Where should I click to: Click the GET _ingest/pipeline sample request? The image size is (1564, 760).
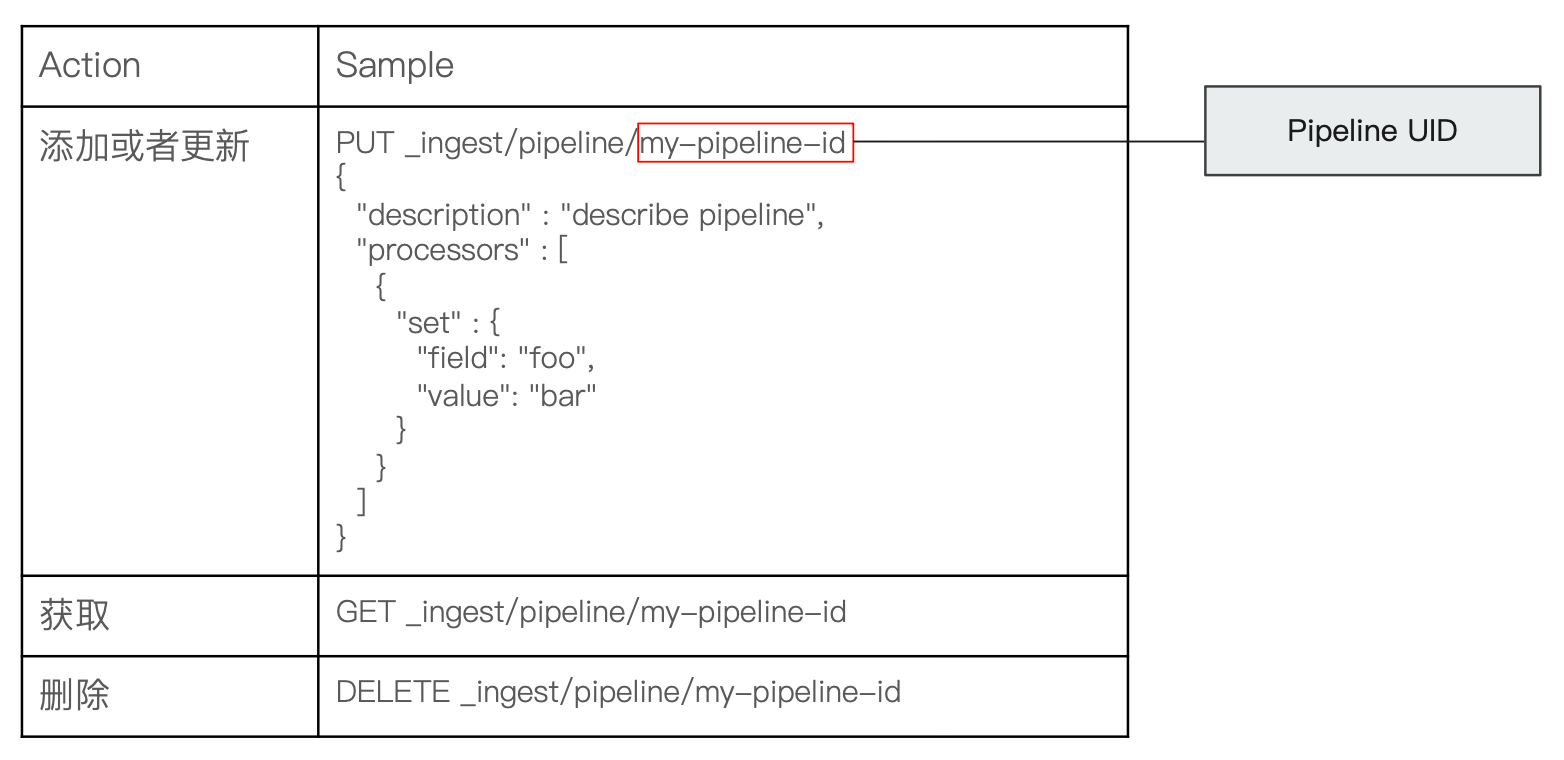tap(591, 612)
